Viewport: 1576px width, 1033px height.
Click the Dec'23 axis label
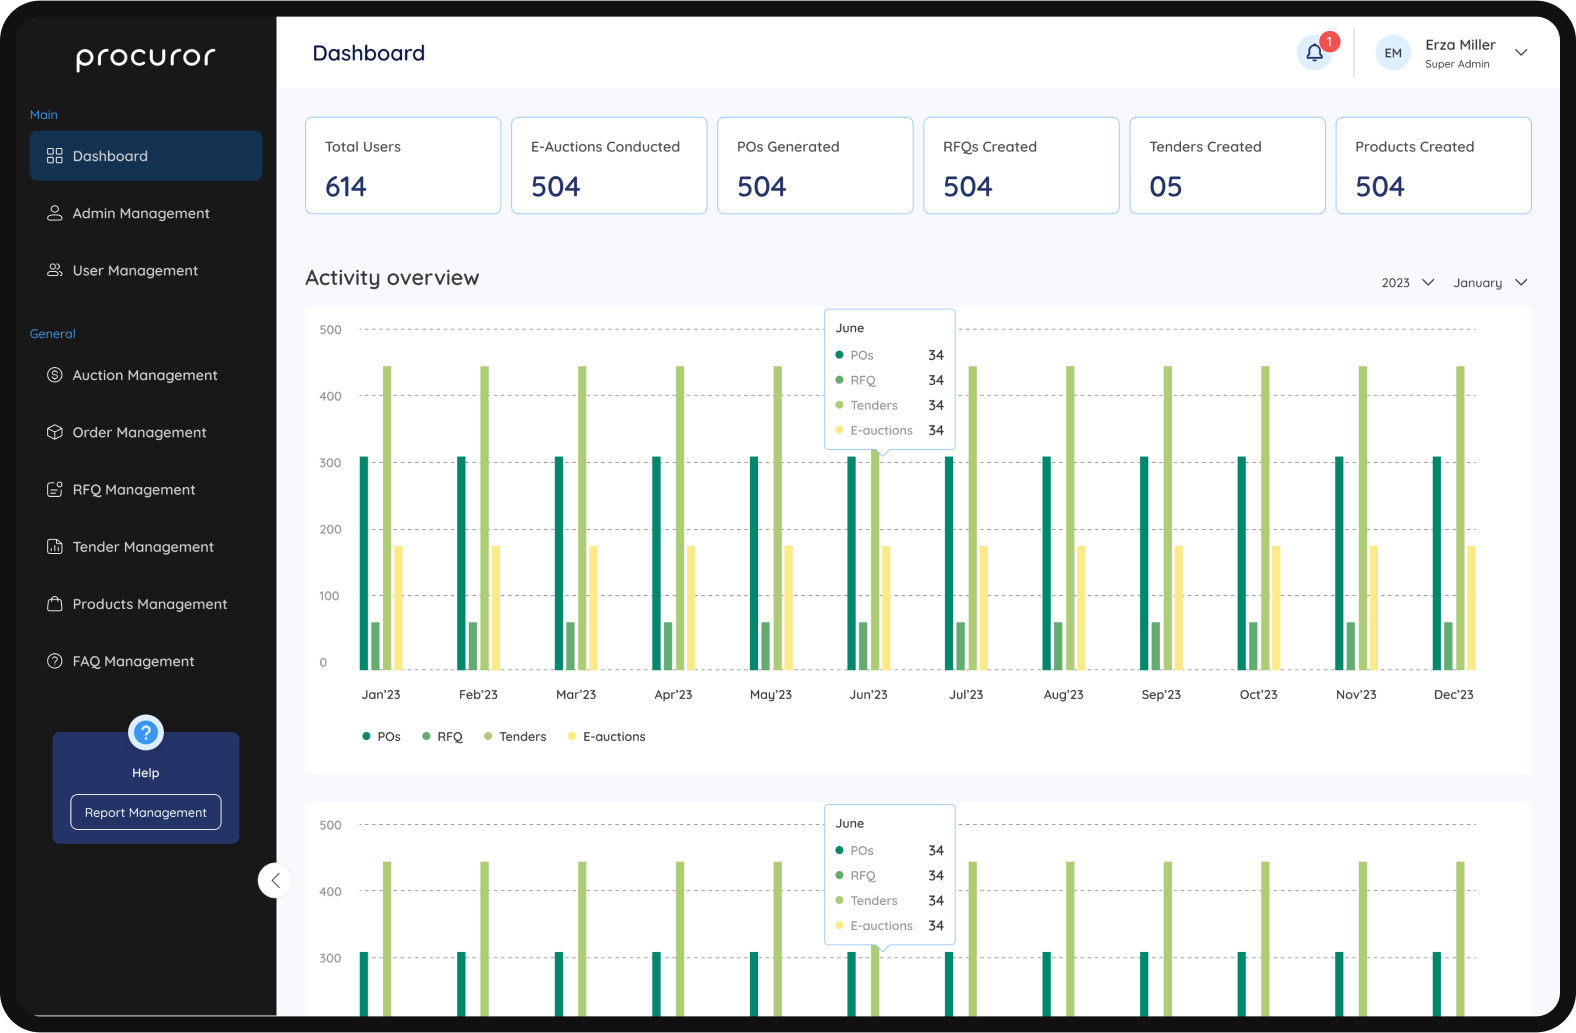point(1453,695)
